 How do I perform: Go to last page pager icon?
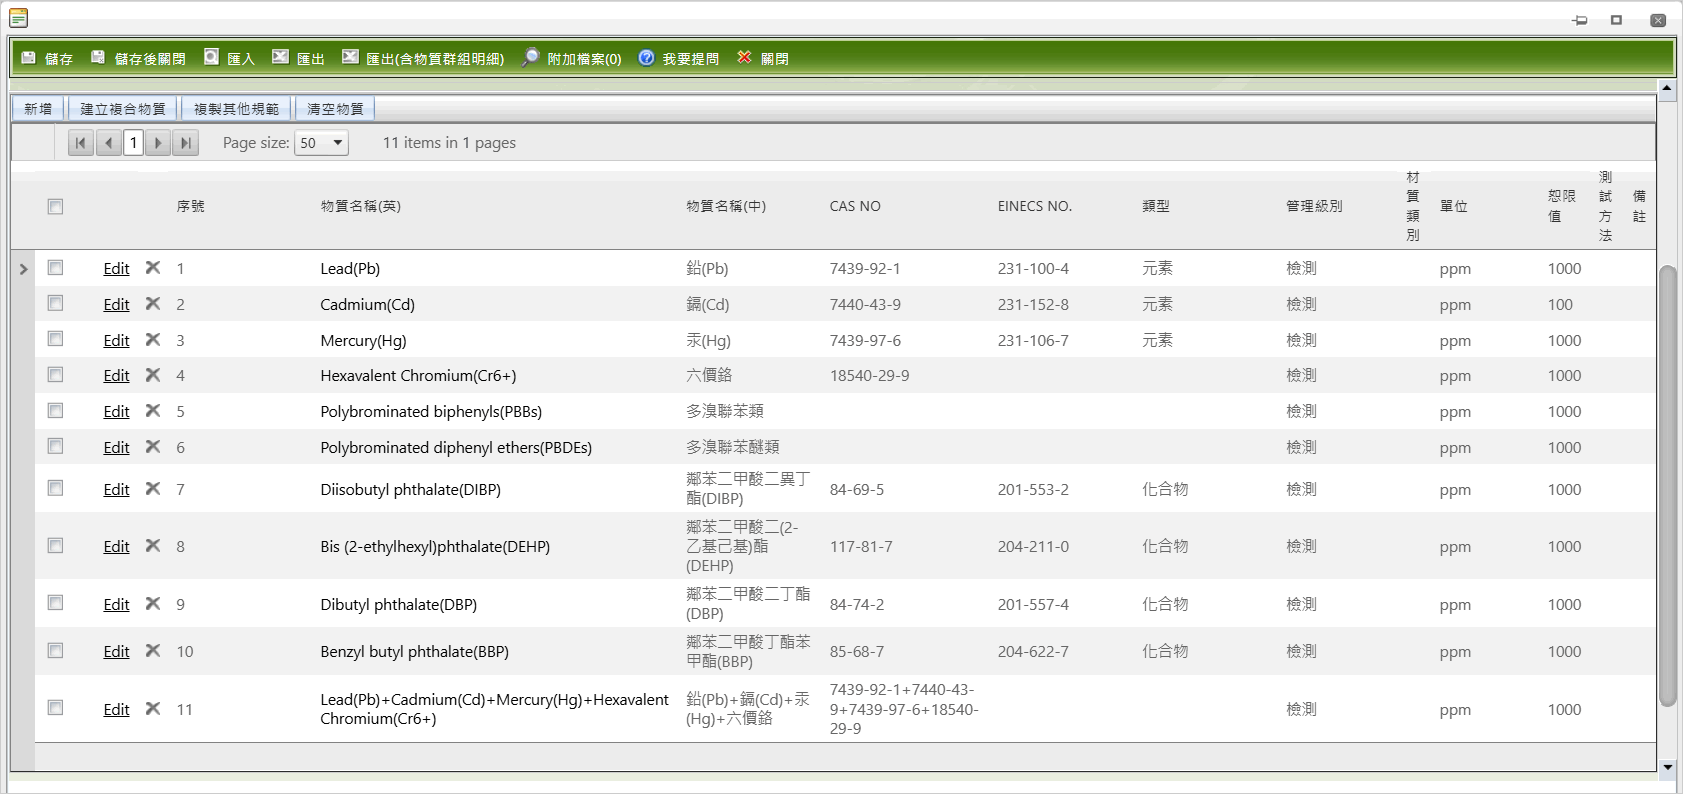tap(185, 143)
